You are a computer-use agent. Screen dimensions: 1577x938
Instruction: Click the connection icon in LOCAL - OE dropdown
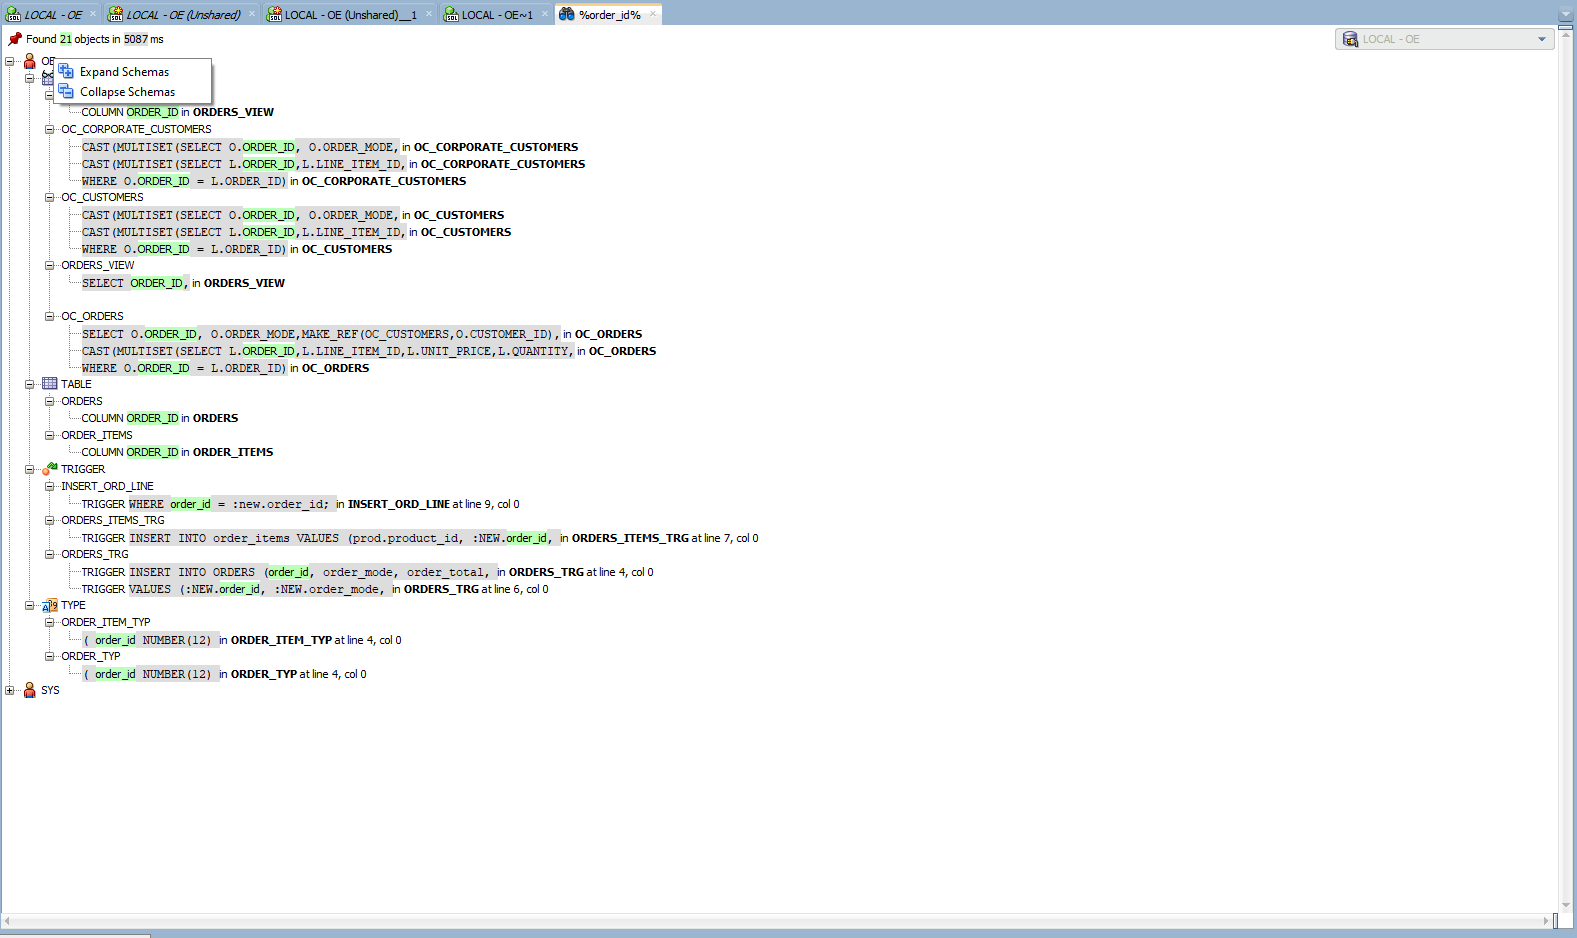(x=1351, y=39)
